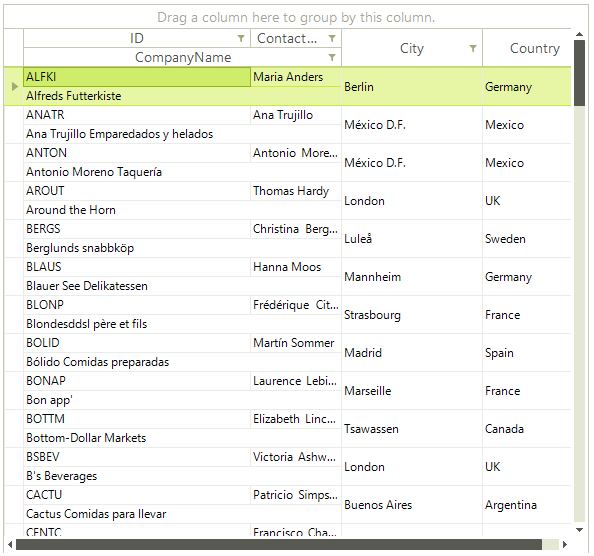Open the CompanyName column filter icon
This screenshot has width=594, height=556.
332,57
